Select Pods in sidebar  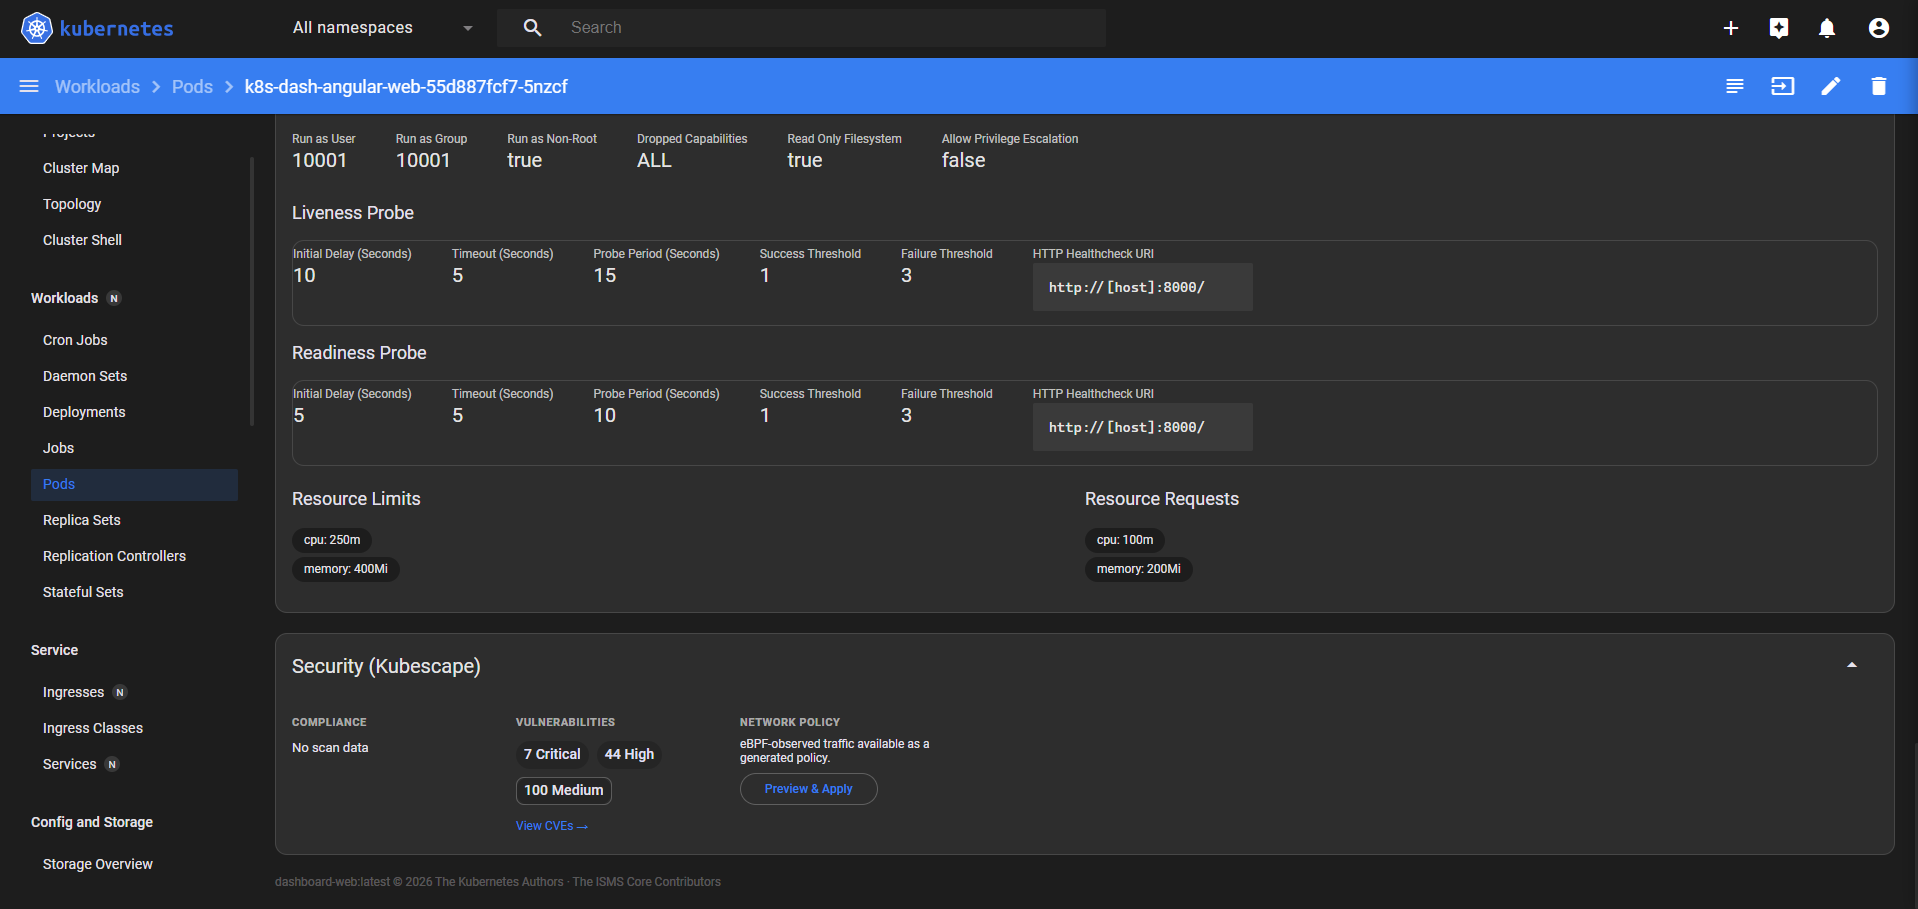[134, 484]
